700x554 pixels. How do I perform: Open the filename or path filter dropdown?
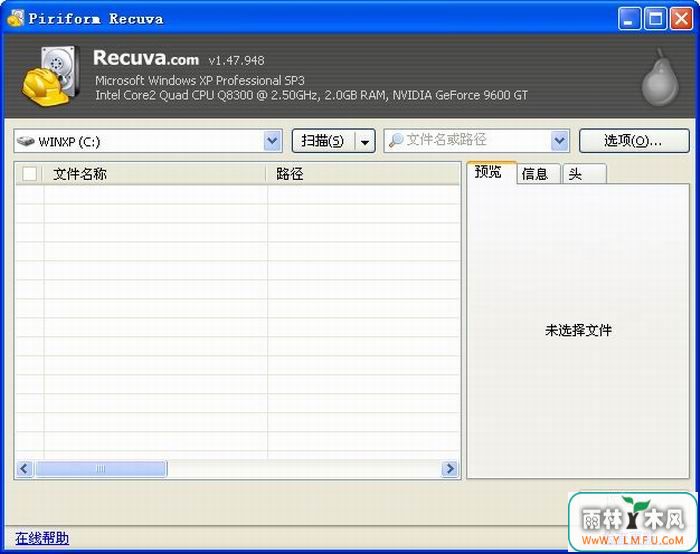[559, 141]
